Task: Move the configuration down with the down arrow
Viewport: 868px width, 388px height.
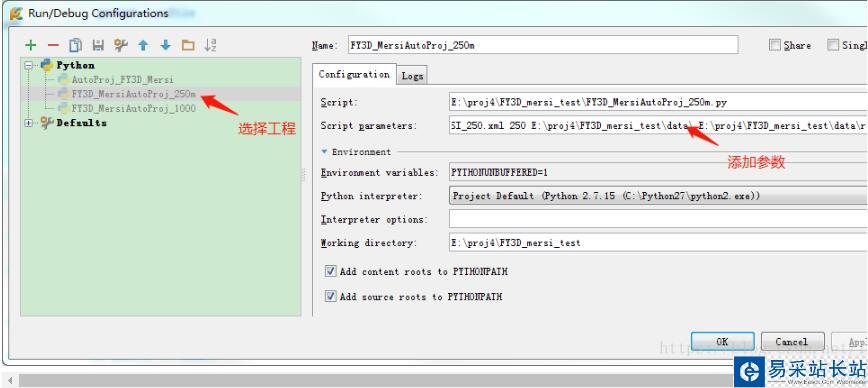Action: (x=166, y=45)
